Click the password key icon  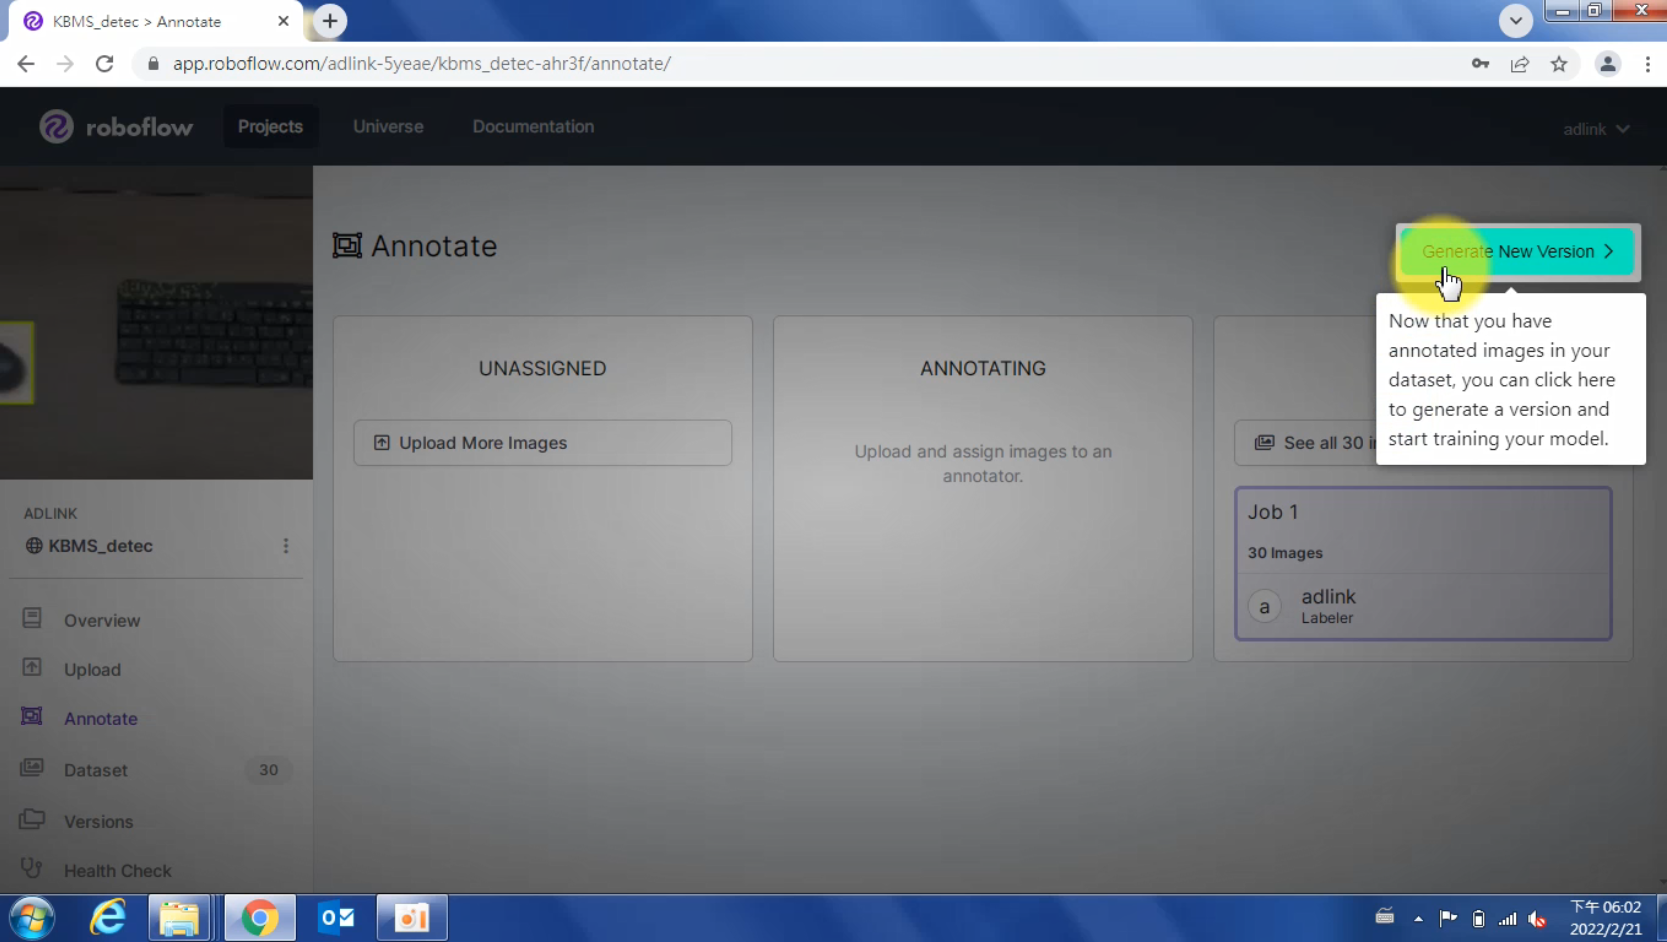(1480, 64)
